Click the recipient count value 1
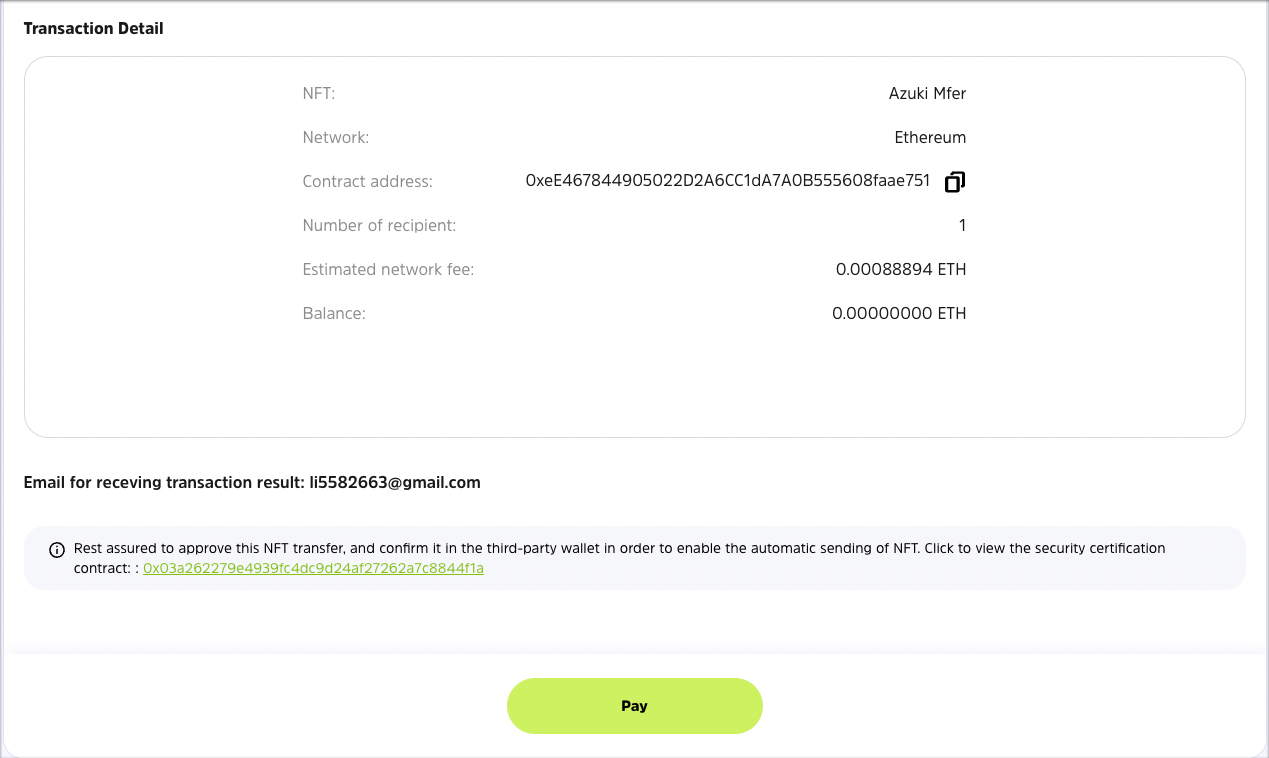 click(962, 226)
